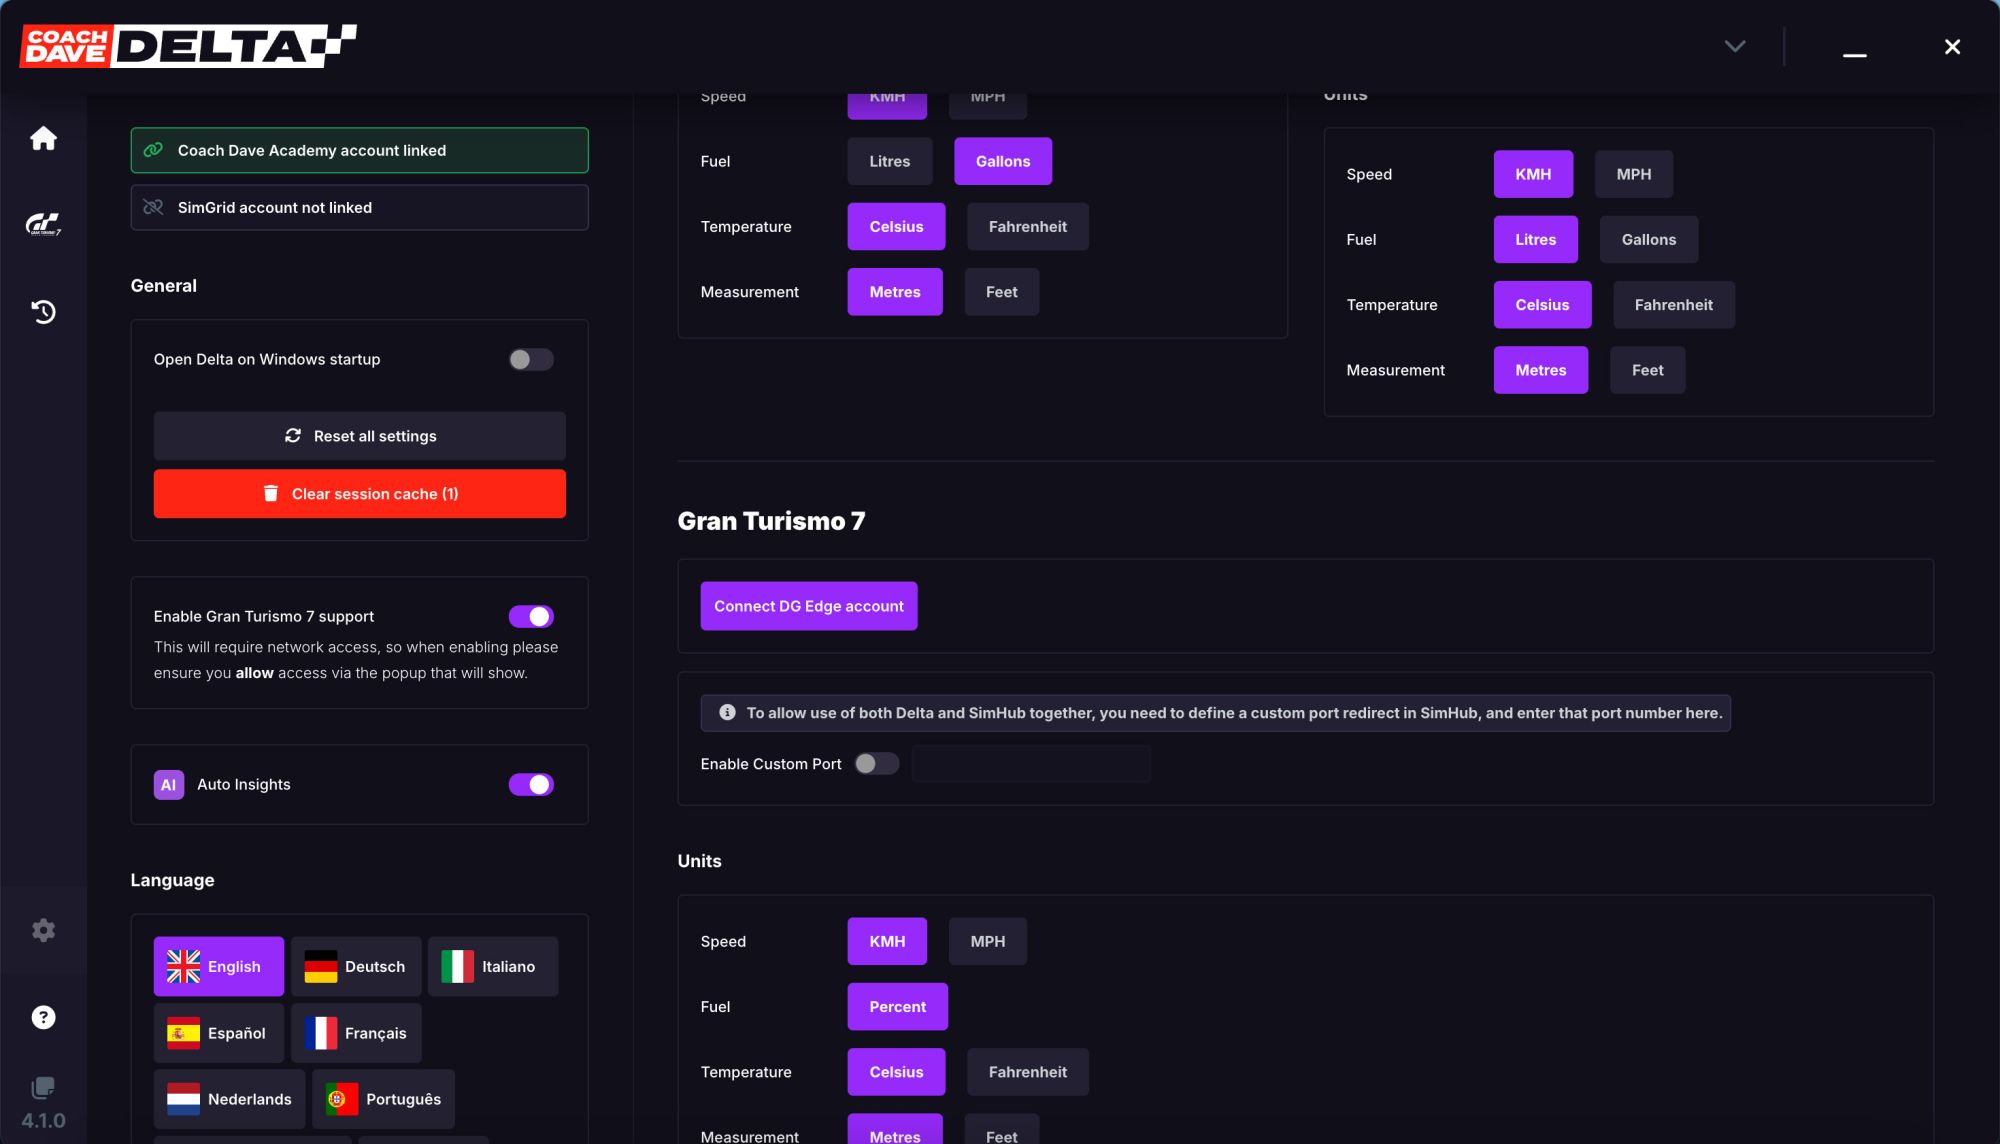This screenshot has width=2000, height=1144.
Task: Toggle Open Delta on Windows startup
Action: click(531, 359)
